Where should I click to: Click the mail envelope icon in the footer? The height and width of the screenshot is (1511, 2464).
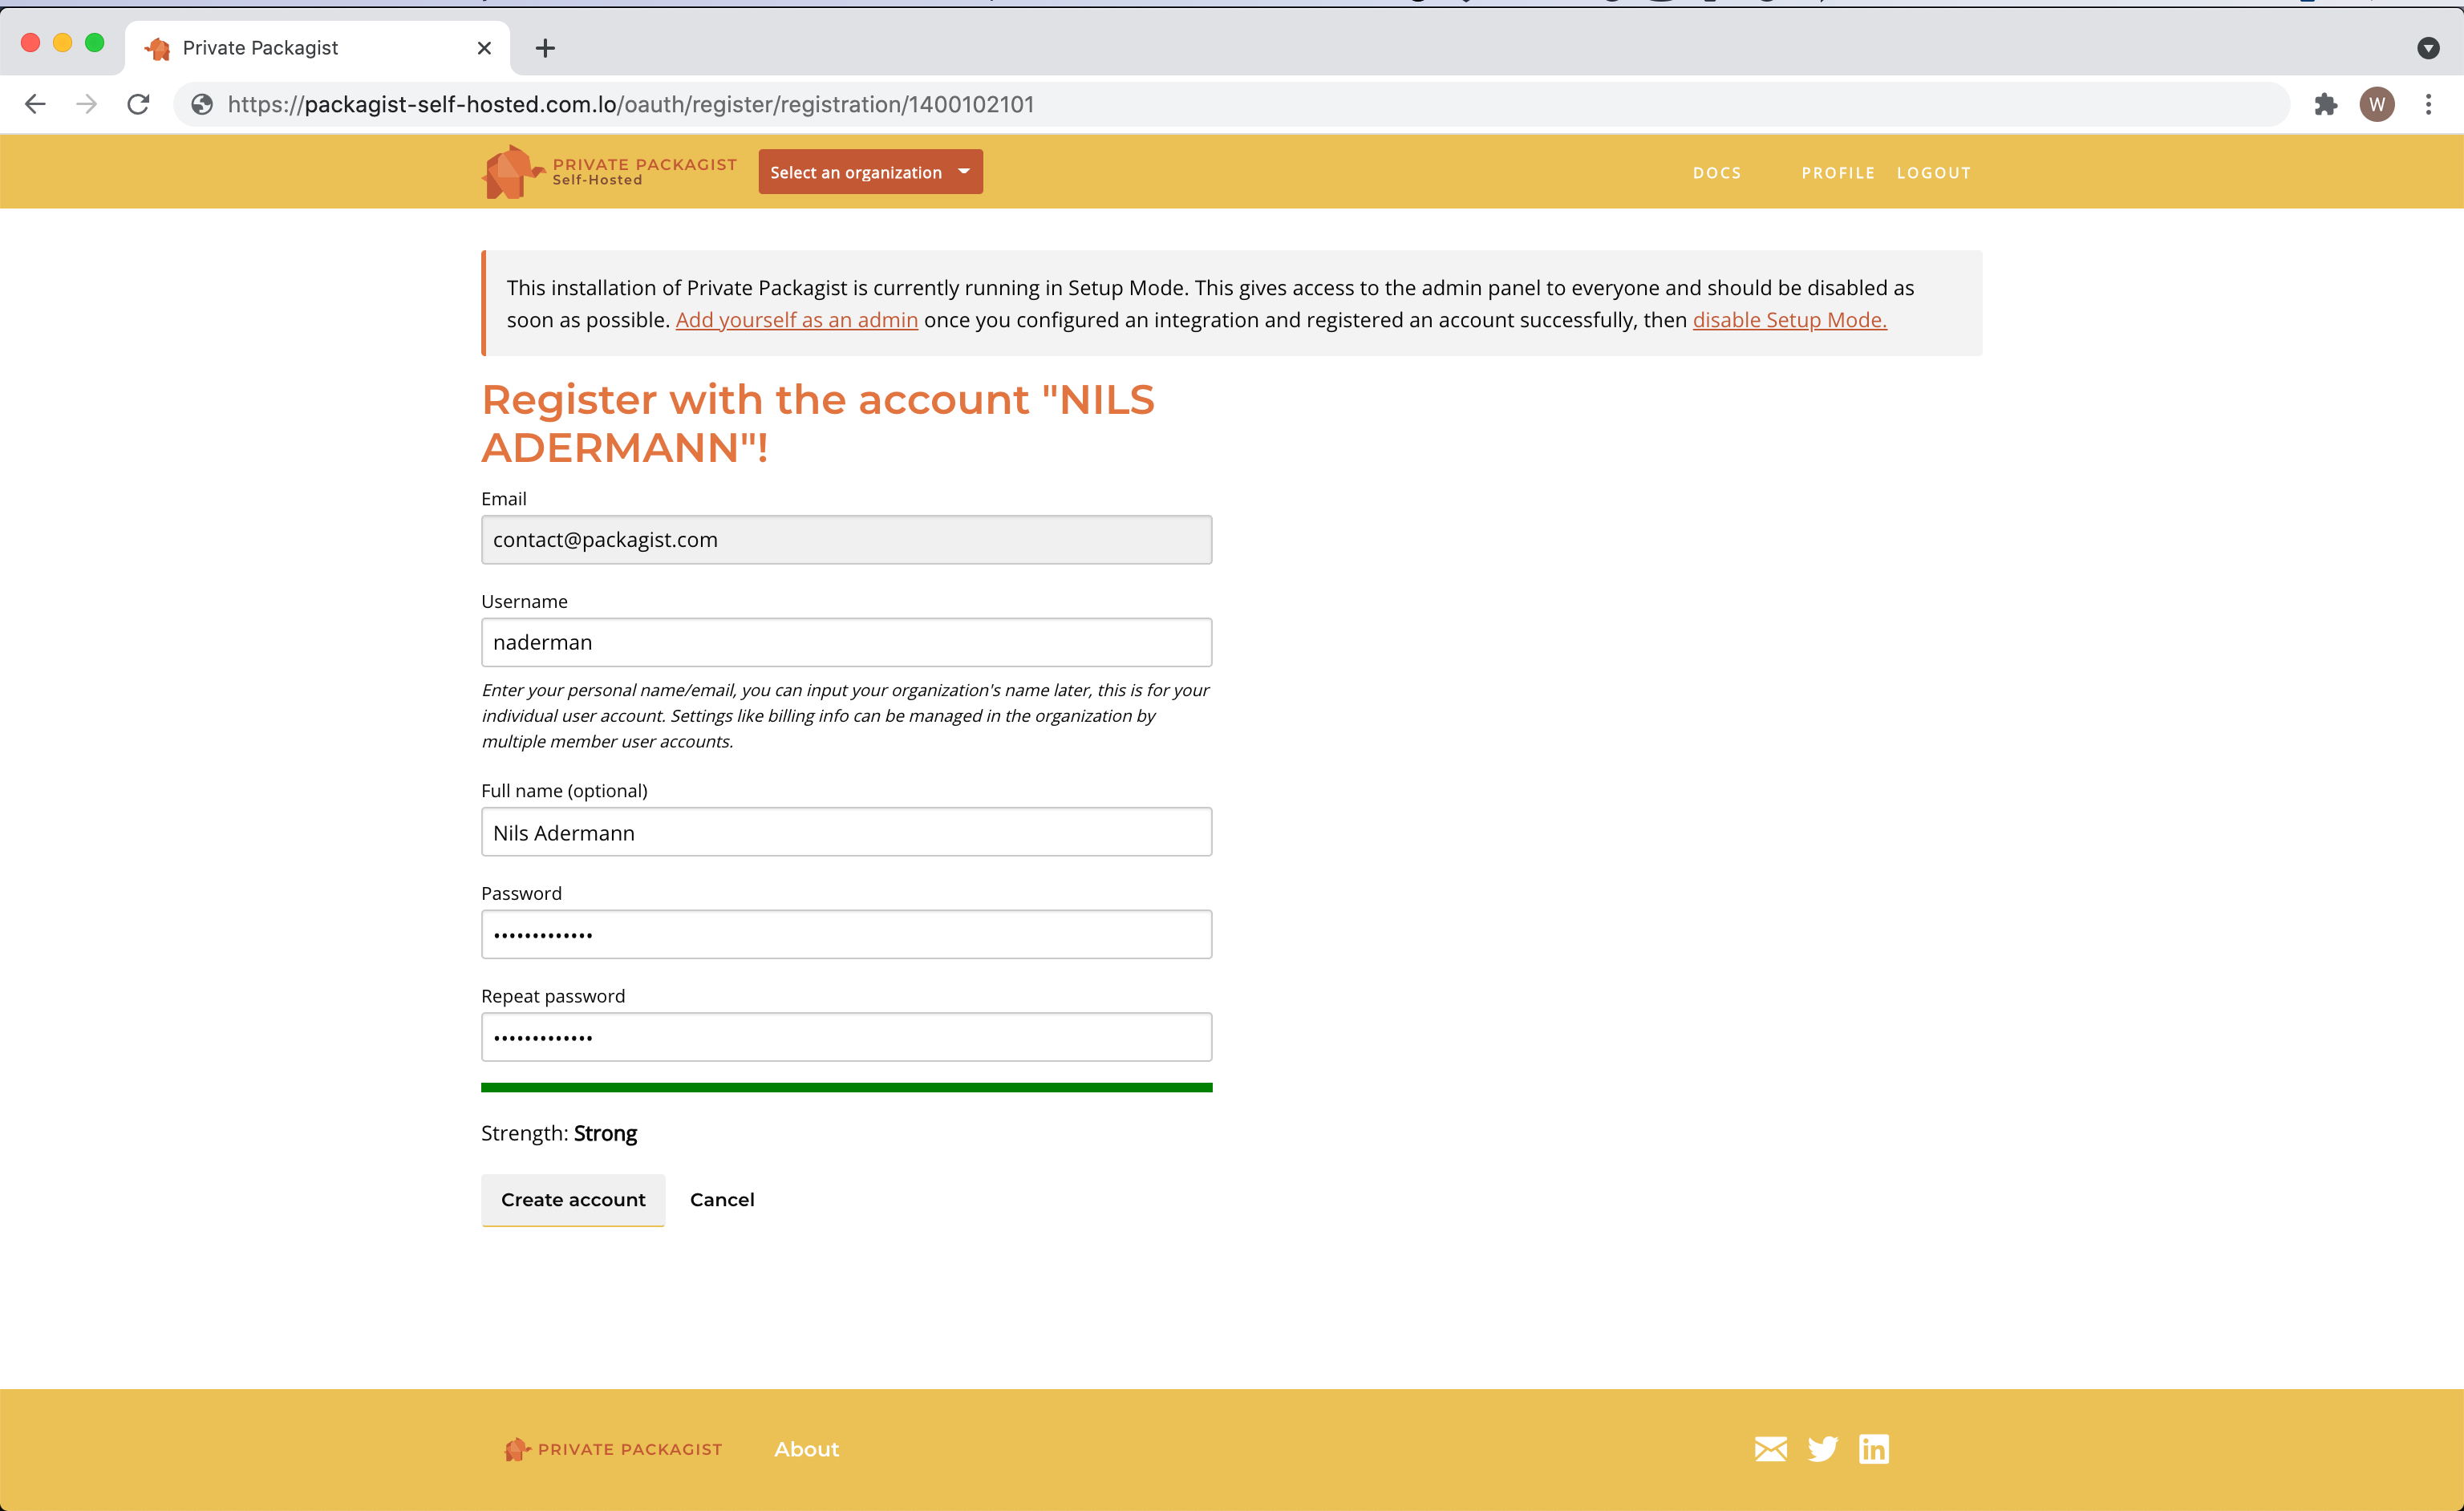click(1771, 1448)
